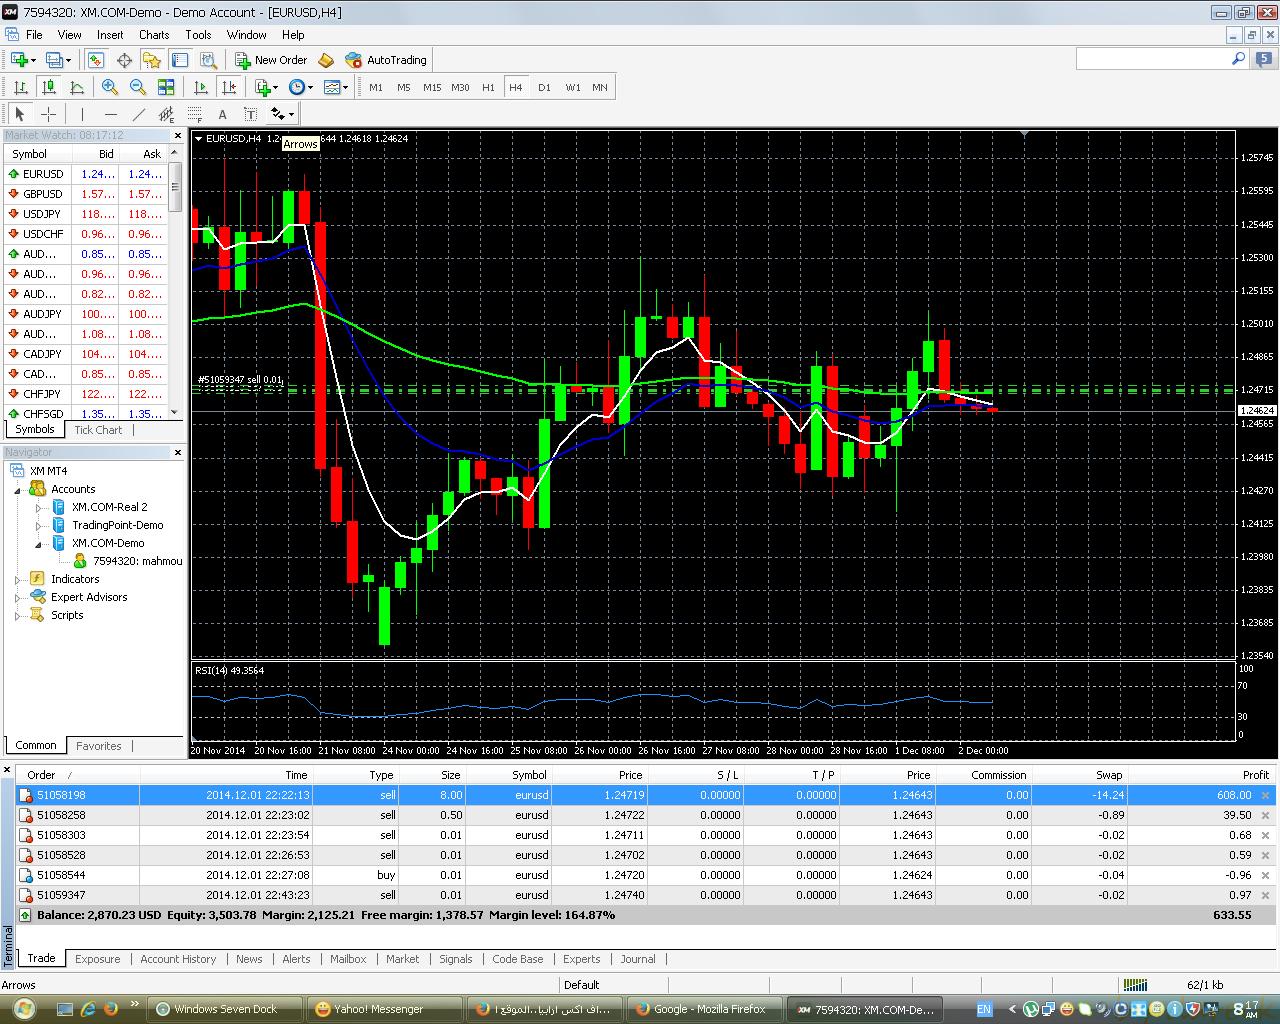
Task: Select the Text Label tool
Action: [x=250, y=114]
